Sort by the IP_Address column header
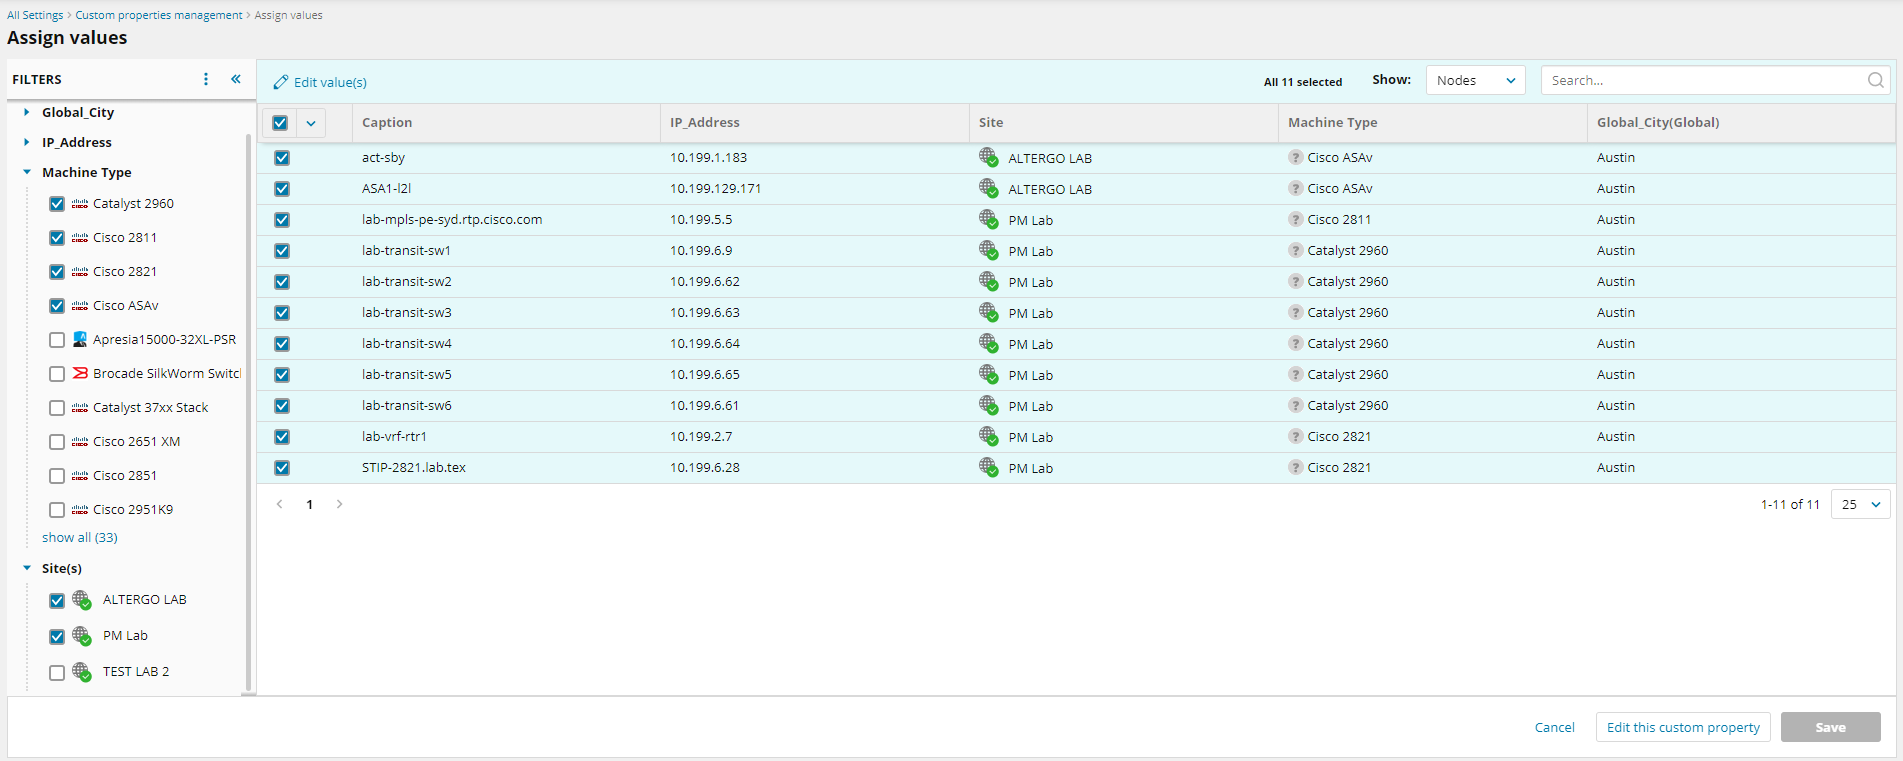The height and width of the screenshot is (761, 1903). (705, 122)
